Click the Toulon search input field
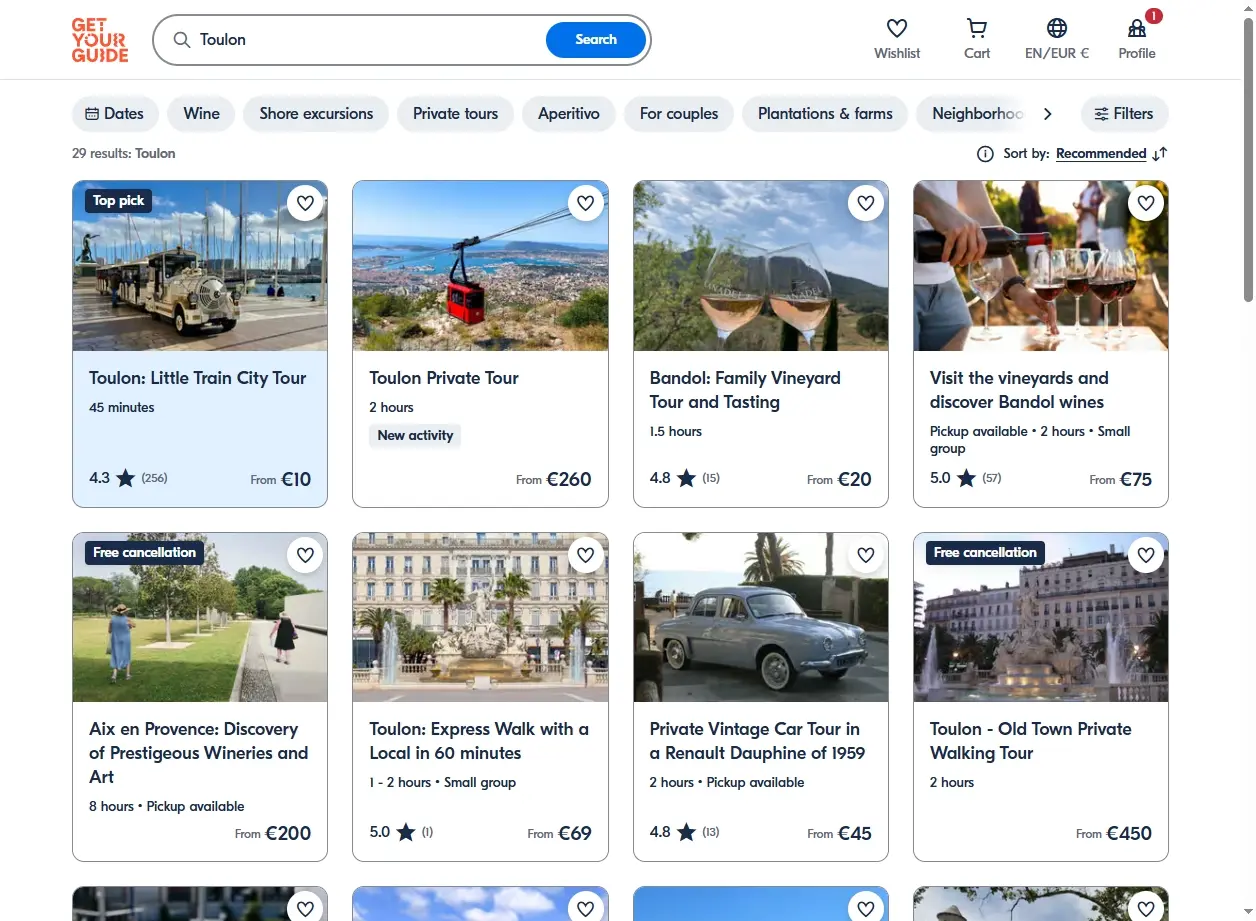The height and width of the screenshot is (921, 1256). click(x=370, y=40)
